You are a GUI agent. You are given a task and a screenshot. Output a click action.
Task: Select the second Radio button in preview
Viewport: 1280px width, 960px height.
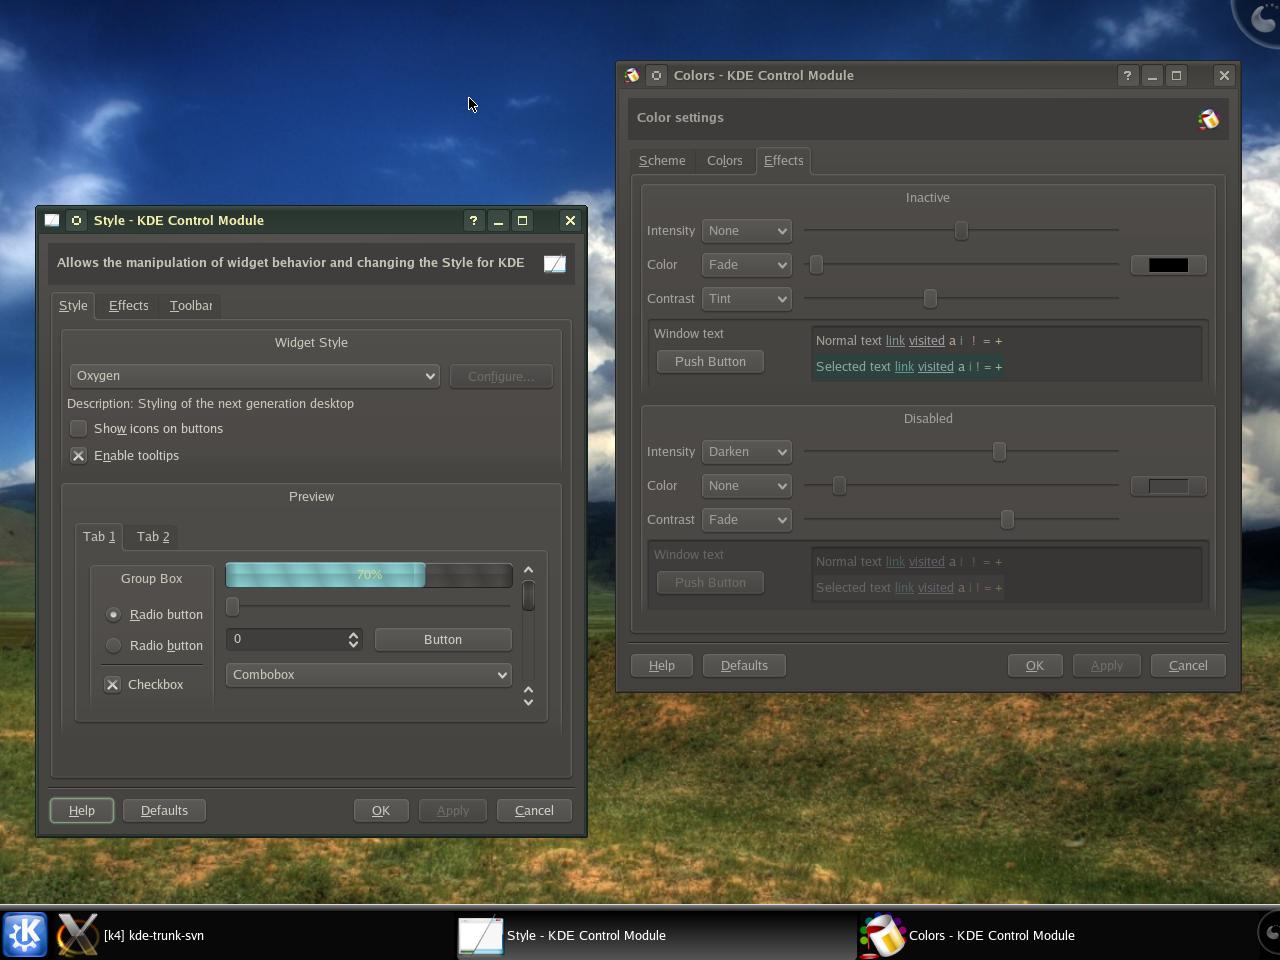pyautogui.click(x=113, y=645)
